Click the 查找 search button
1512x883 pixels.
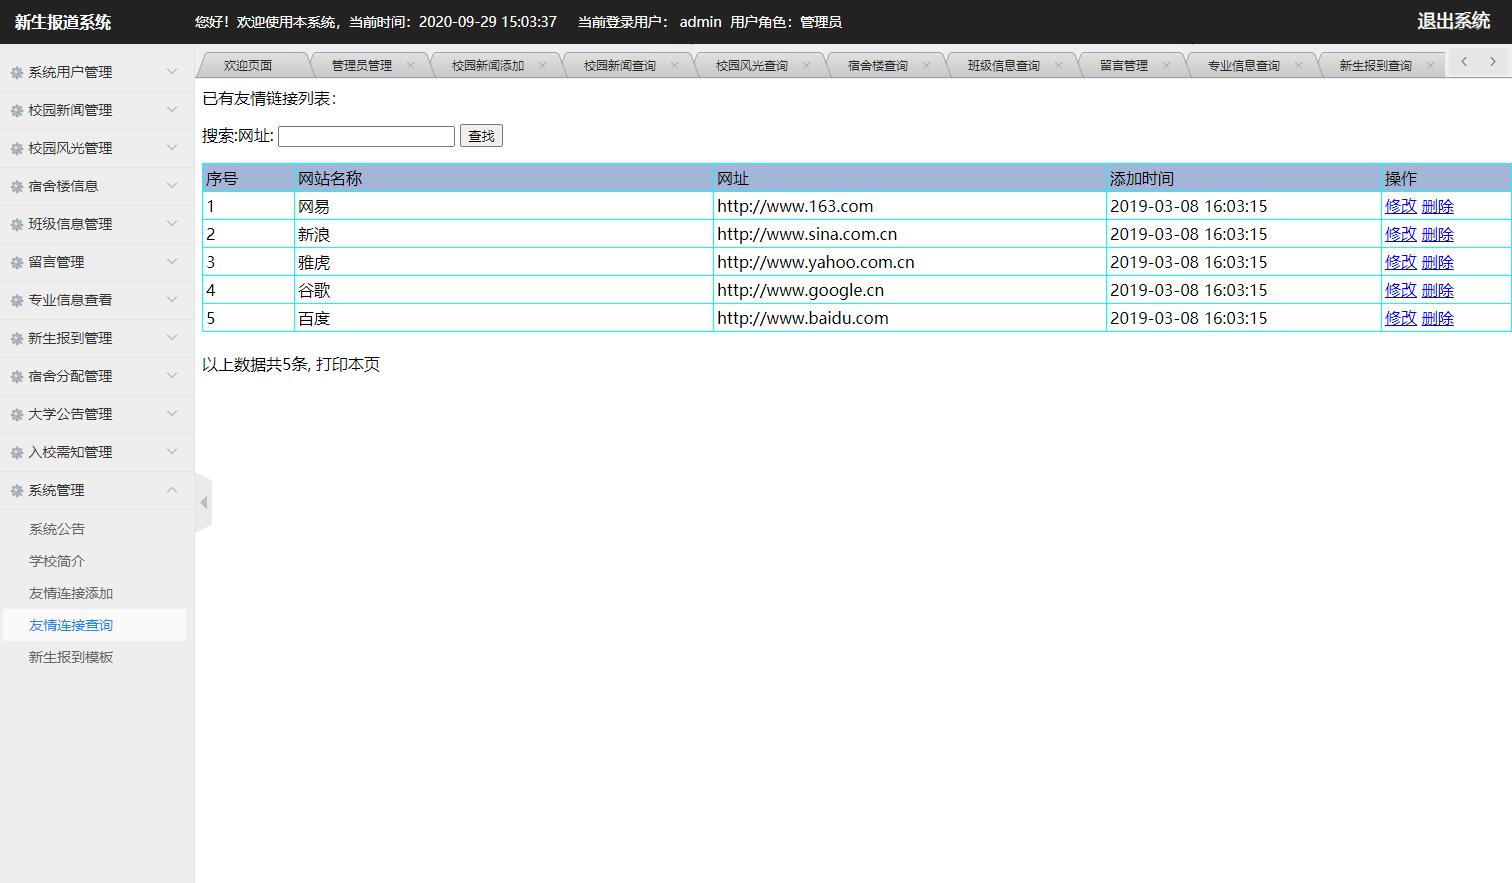481,135
